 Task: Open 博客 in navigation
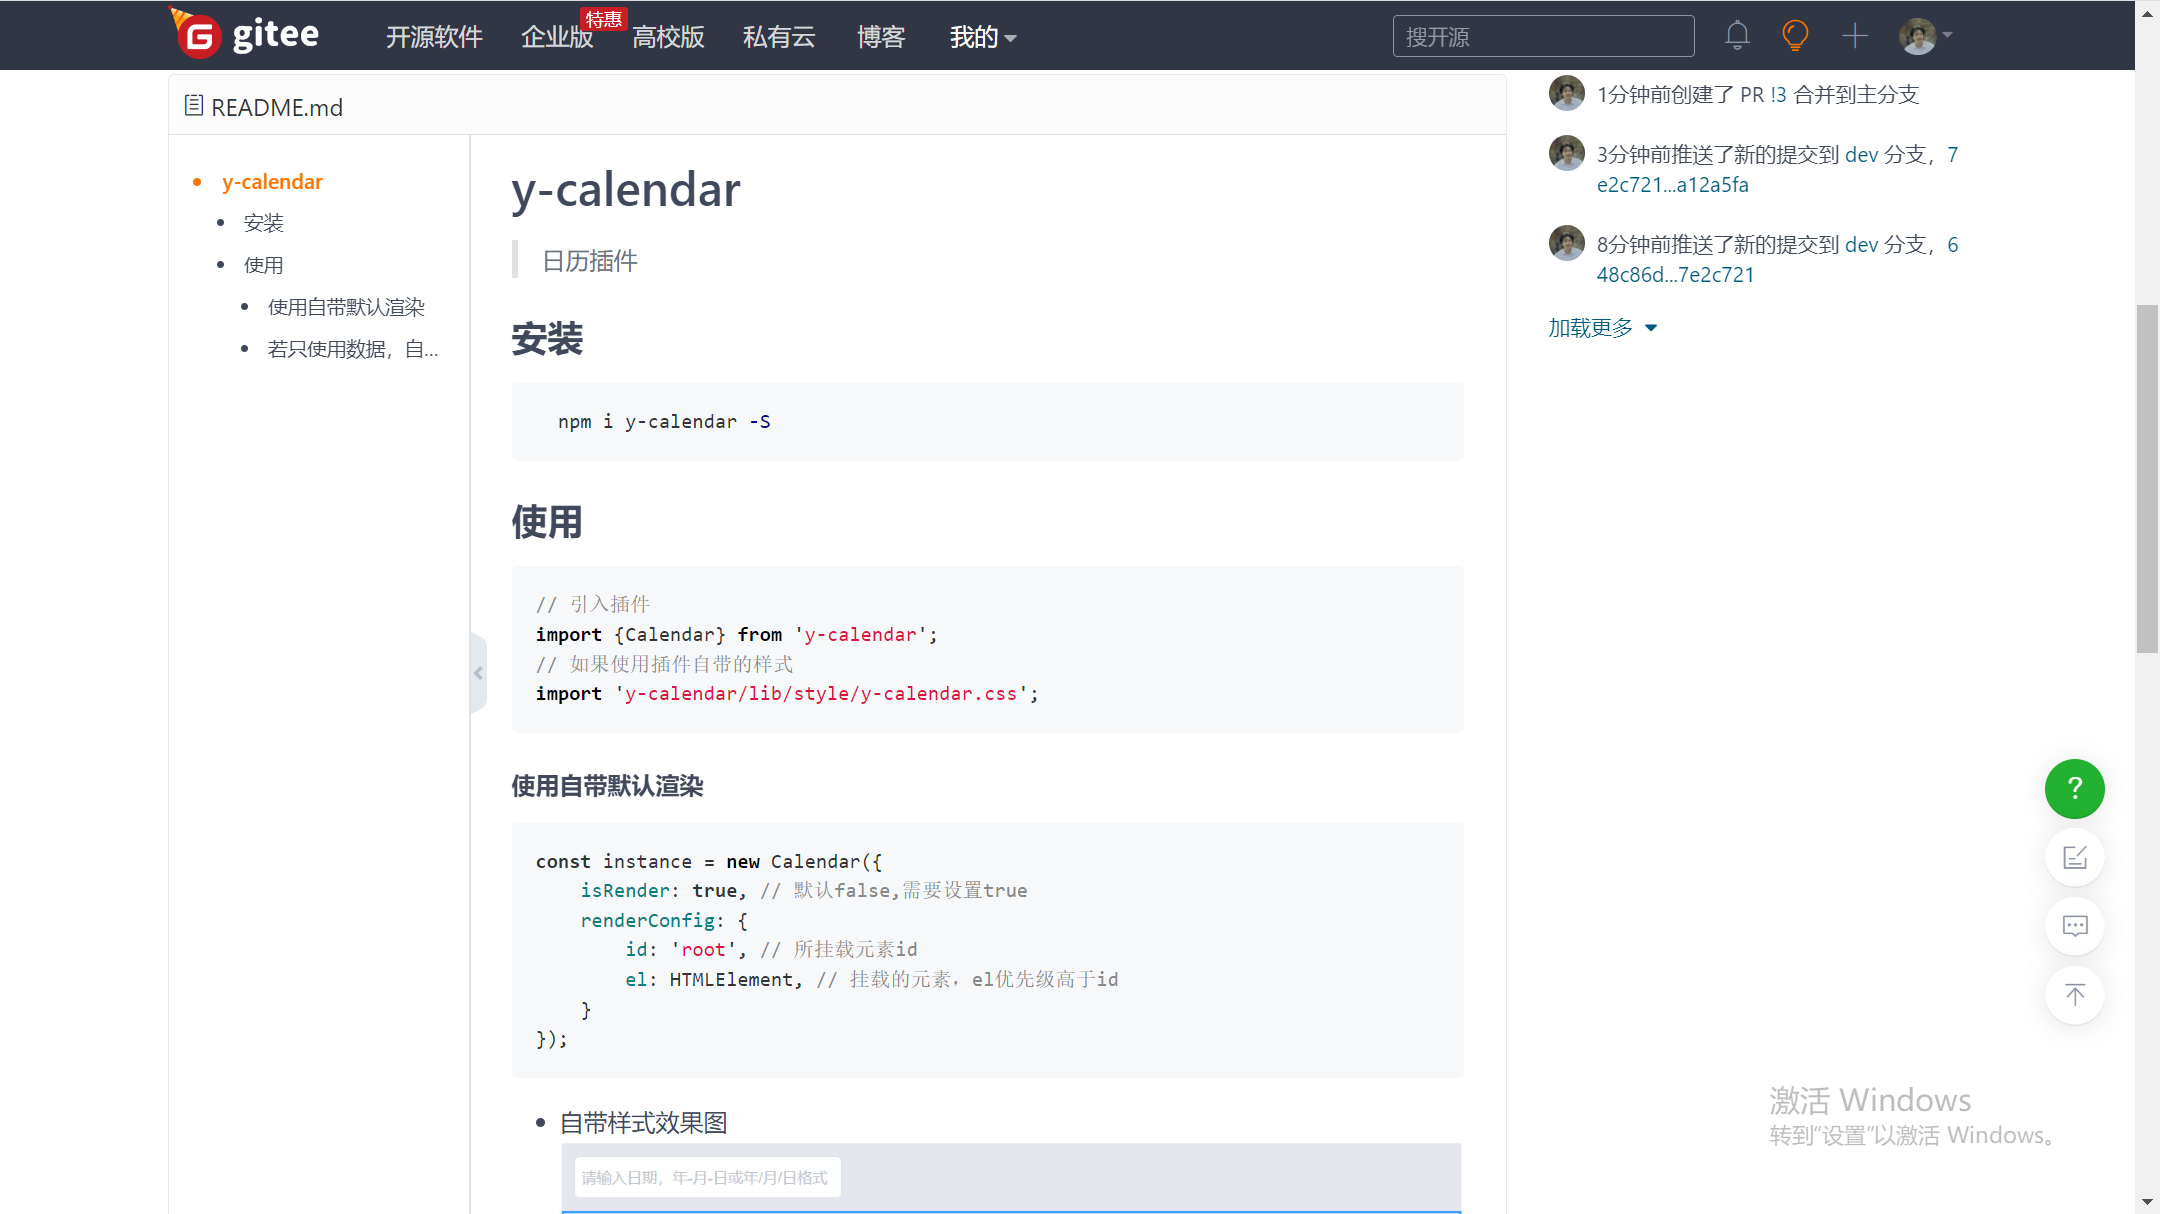[881, 37]
